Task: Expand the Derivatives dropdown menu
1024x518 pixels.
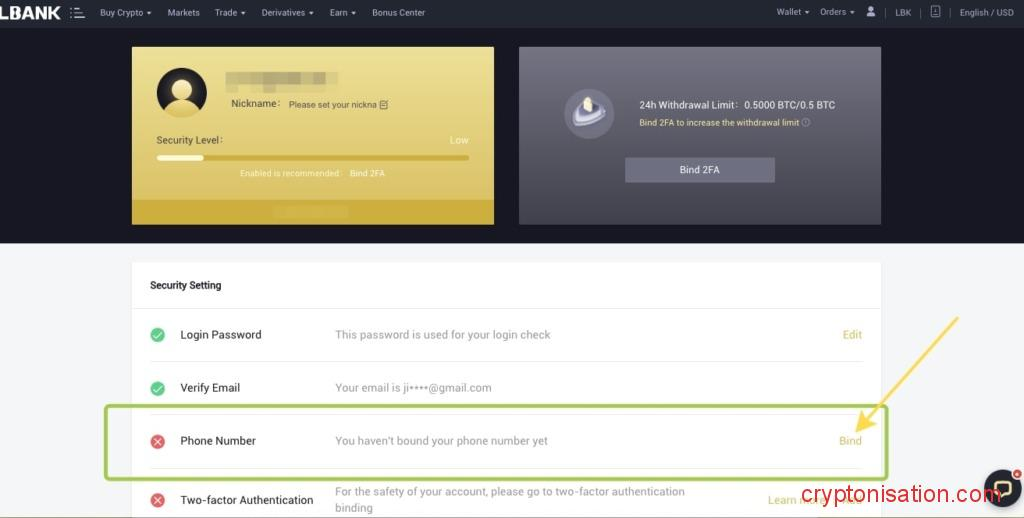Action: point(287,13)
